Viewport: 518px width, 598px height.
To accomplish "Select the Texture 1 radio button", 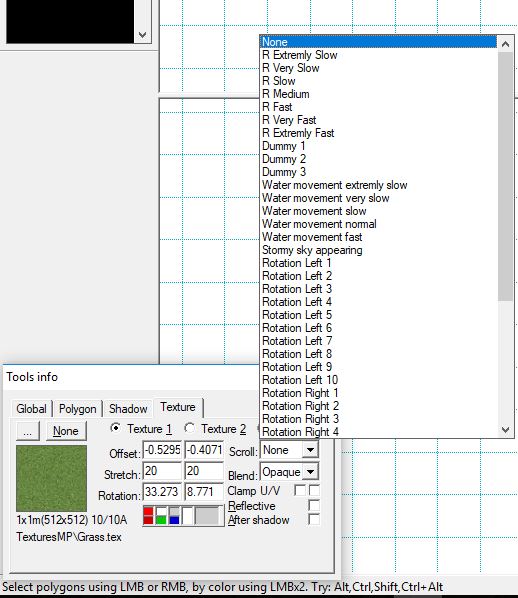I will (115, 428).
